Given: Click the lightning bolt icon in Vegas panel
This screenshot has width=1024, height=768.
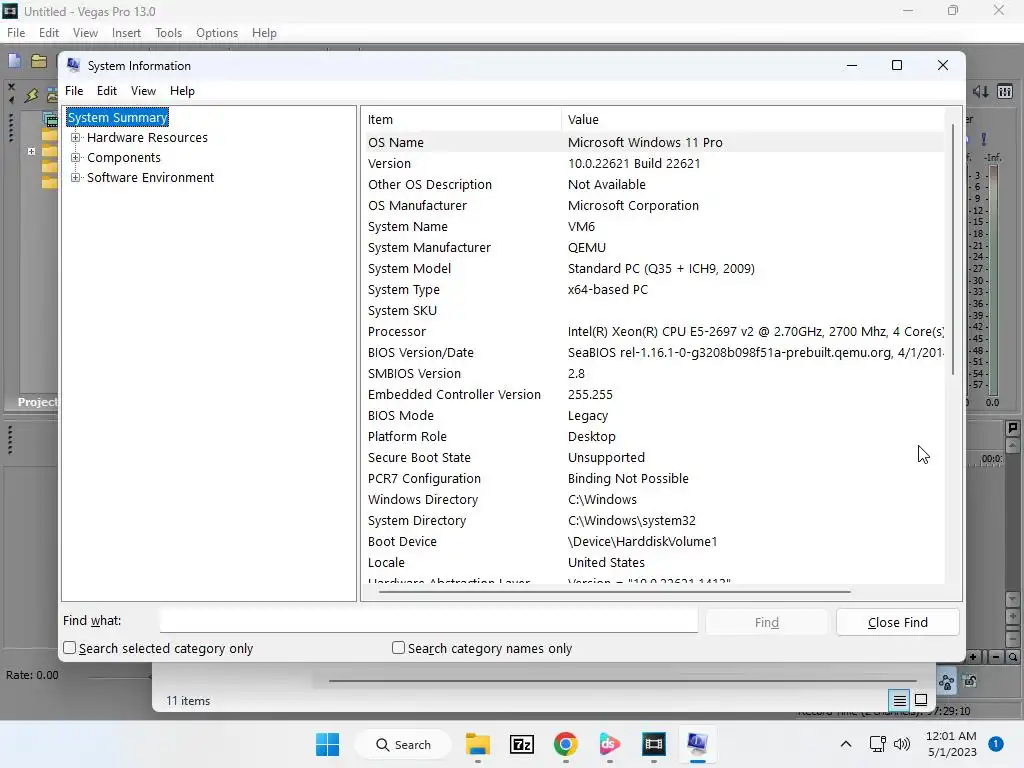Looking at the screenshot, I should coord(31,95).
